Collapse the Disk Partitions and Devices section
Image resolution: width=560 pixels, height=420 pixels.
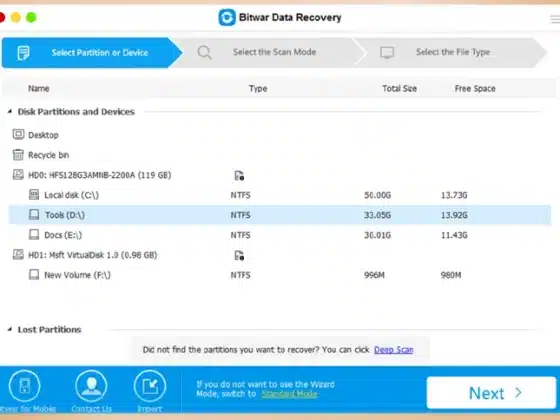pyautogui.click(x=10, y=112)
